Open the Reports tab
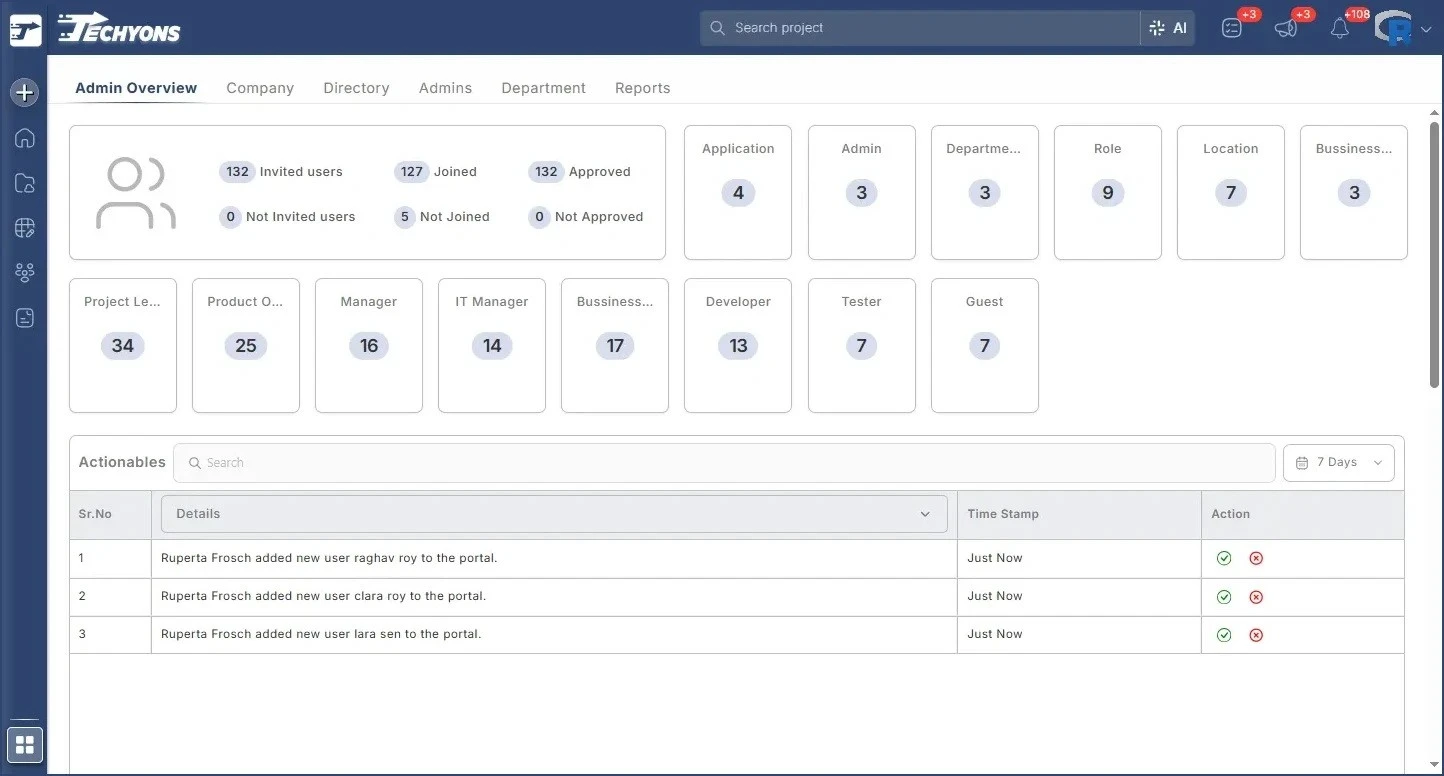 (642, 88)
